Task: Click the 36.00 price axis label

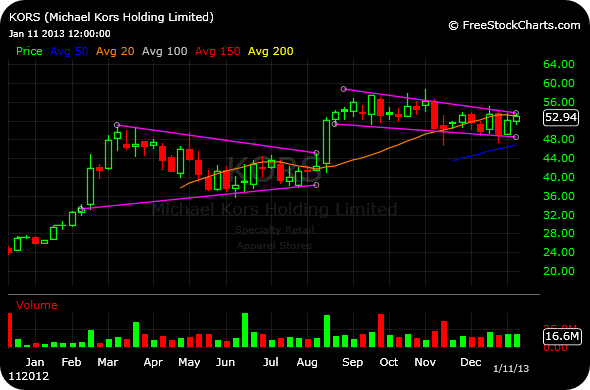Action: point(559,196)
